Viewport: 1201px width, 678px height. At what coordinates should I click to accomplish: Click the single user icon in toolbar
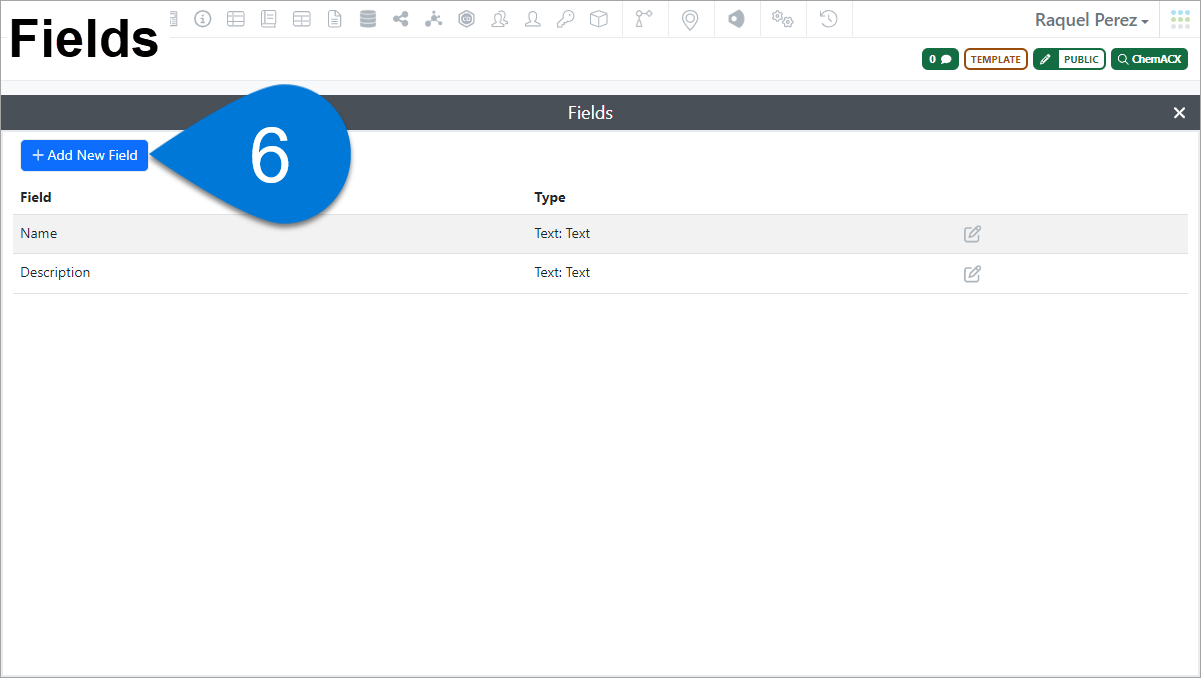533,19
